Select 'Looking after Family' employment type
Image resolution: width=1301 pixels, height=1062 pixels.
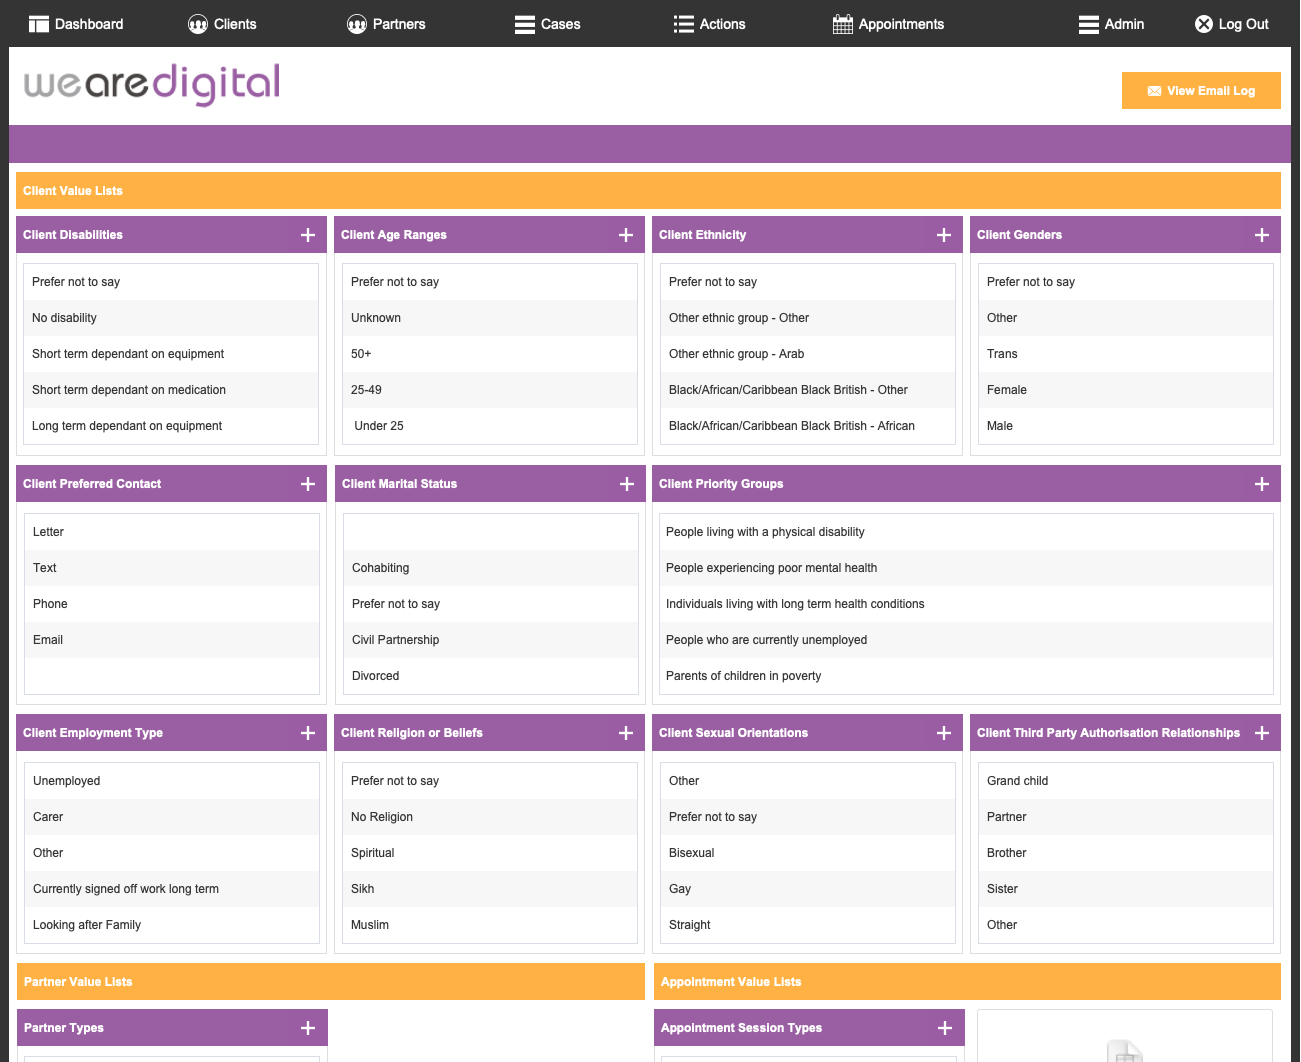[x=171, y=925]
